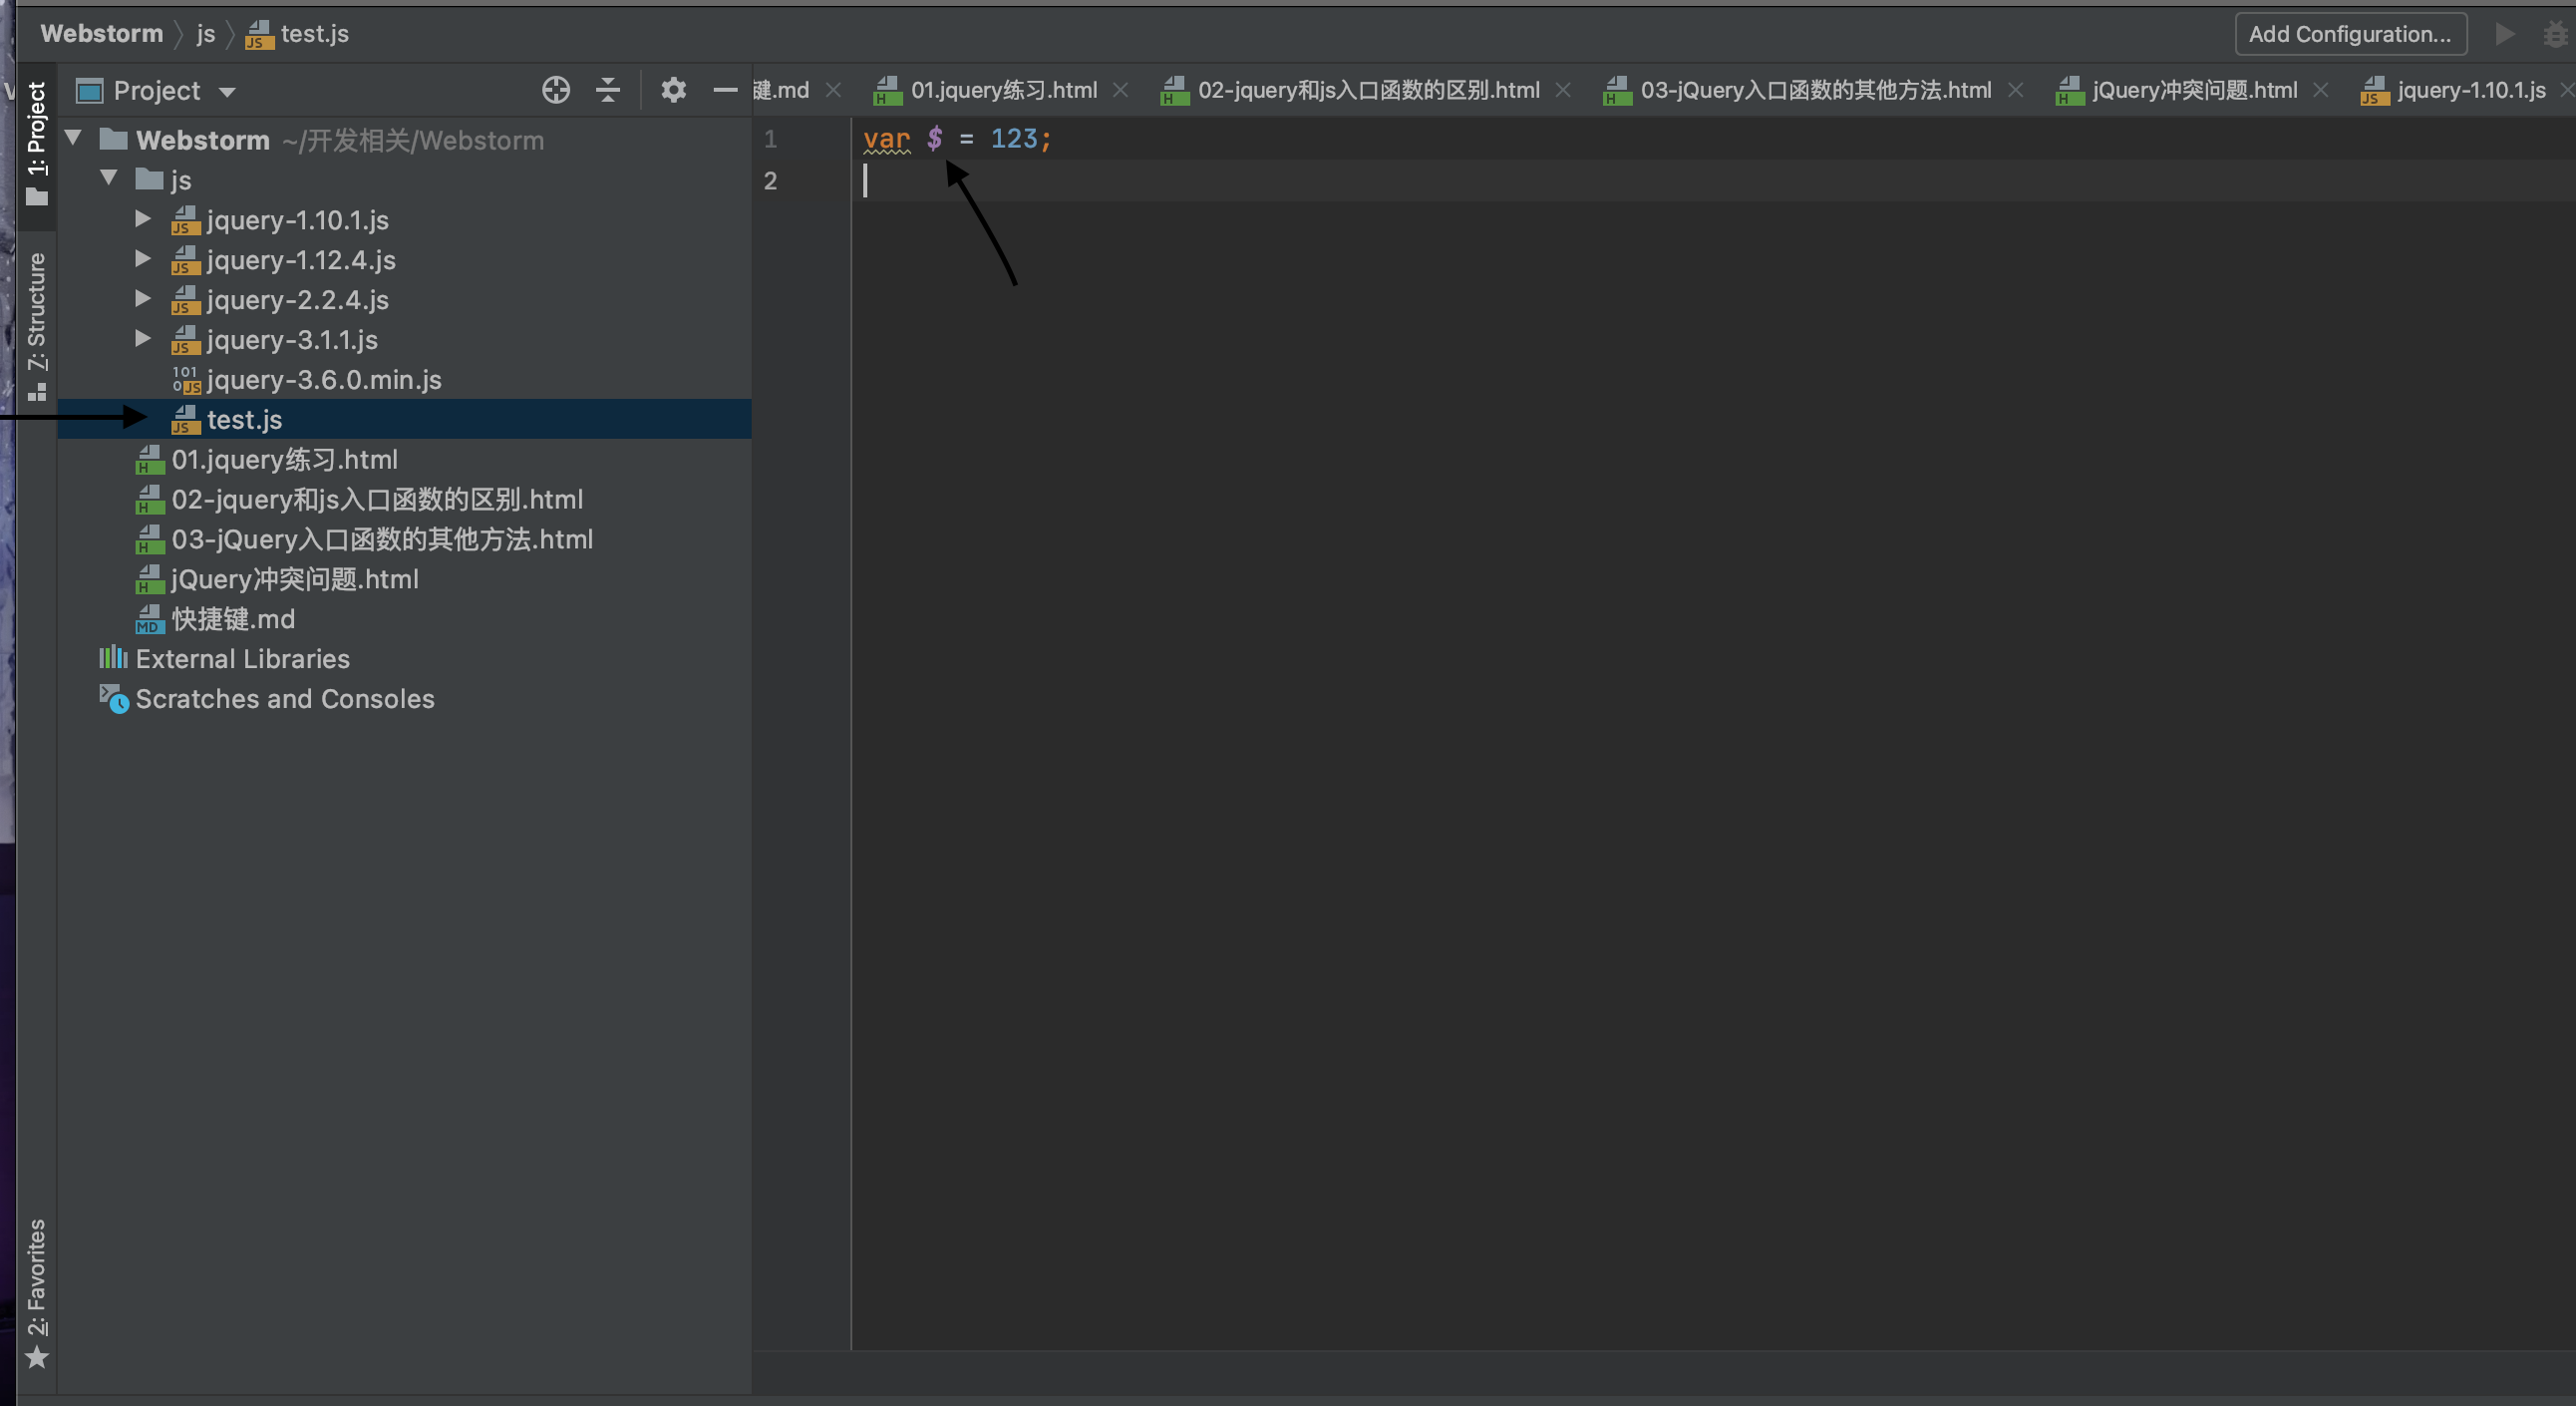This screenshot has width=2576, height=1406.
Task: Close the 快捷键.md tab
Action: tap(833, 90)
